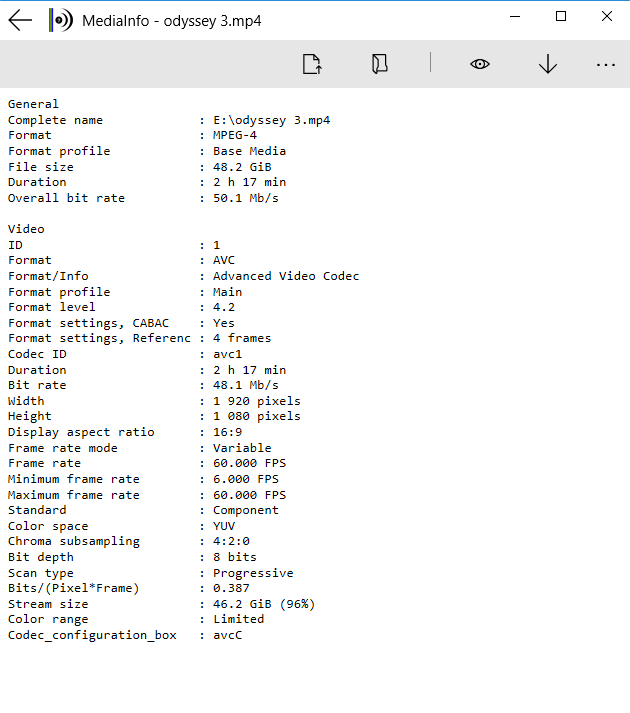Click the 'MPEG-4' format value
The height and width of the screenshot is (713, 630).
(x=235, y=135)
